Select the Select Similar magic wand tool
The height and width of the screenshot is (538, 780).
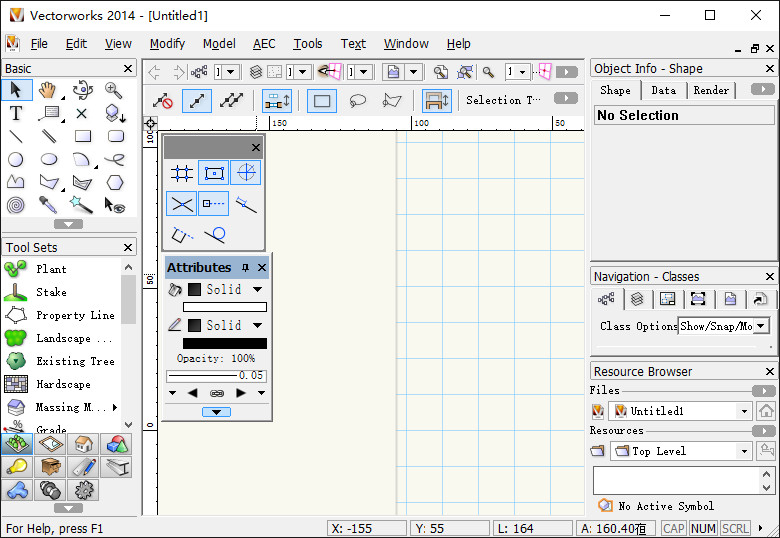click(x=82, y=204)
